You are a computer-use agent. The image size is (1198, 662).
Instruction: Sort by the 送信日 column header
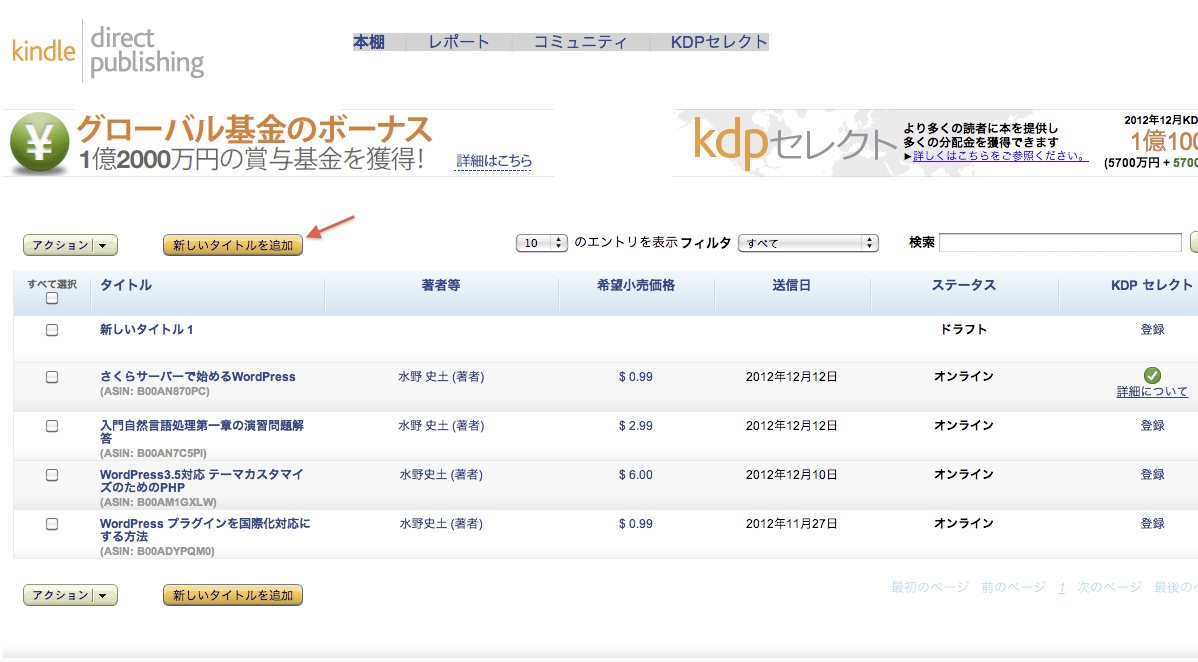click(792, 285)
